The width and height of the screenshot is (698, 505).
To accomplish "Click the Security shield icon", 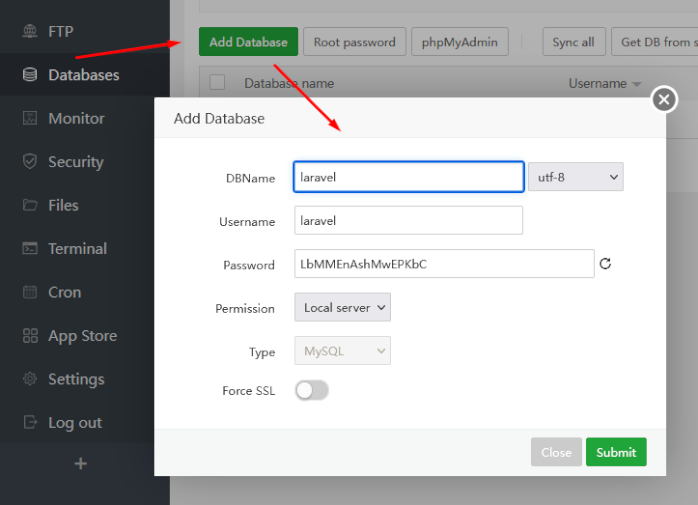I will tap(30, 162).
